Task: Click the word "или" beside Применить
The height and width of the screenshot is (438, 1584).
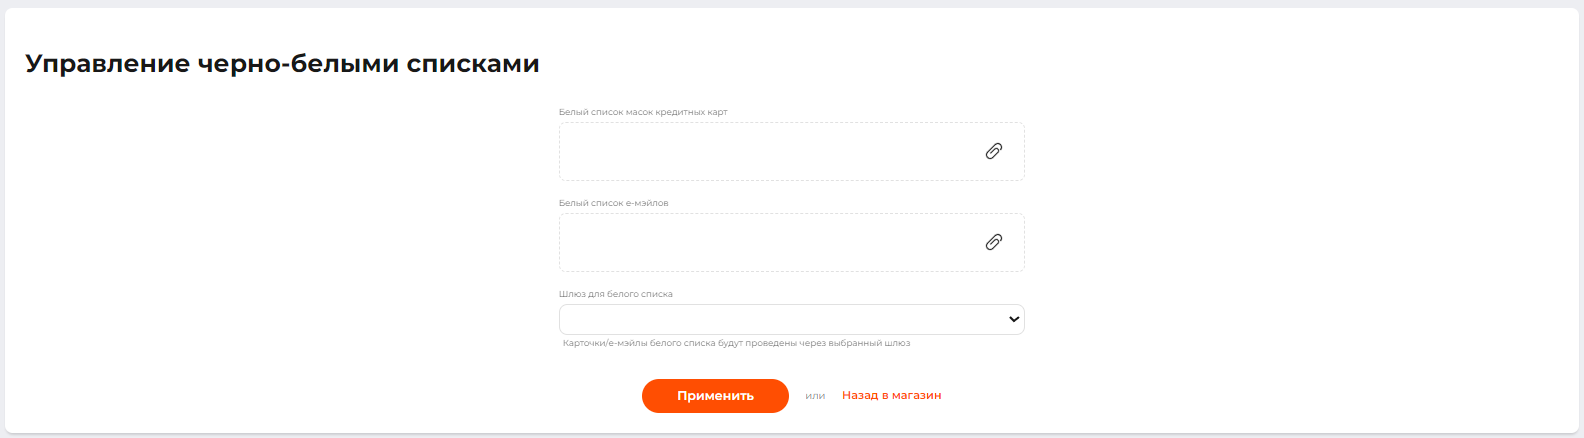Action: tap(815, 396)
